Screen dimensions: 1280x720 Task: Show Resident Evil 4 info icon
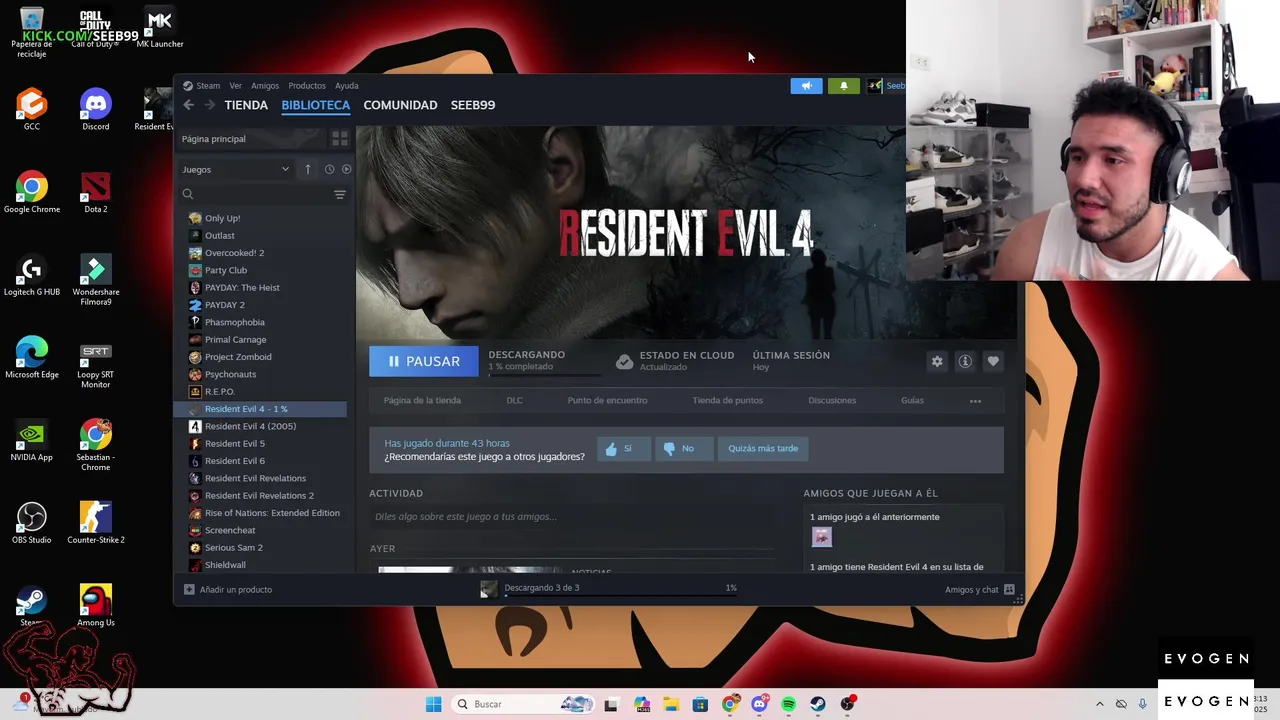pos(965,361)
